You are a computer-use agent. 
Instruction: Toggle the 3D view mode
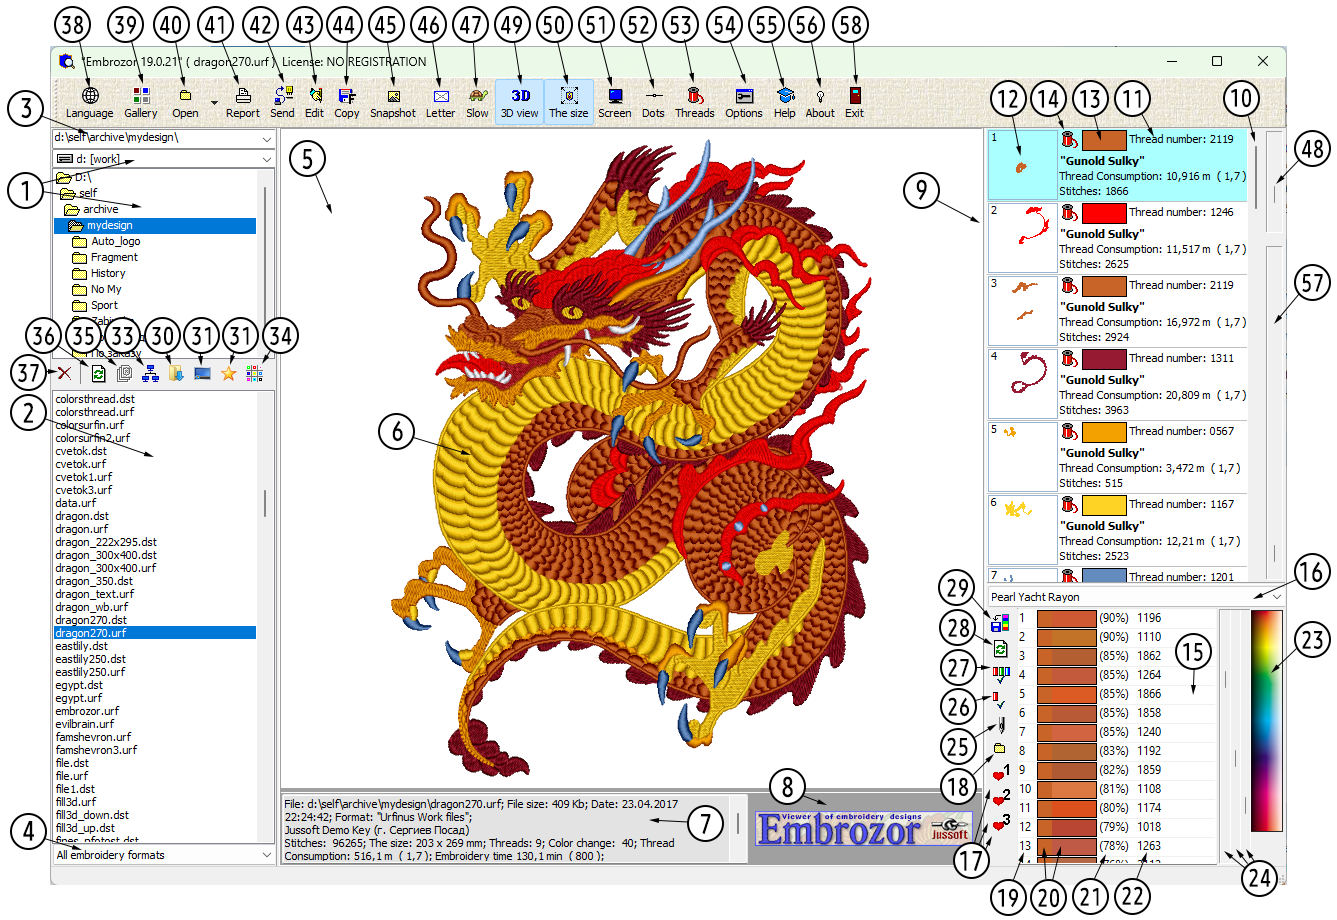[x=520, y=101]
